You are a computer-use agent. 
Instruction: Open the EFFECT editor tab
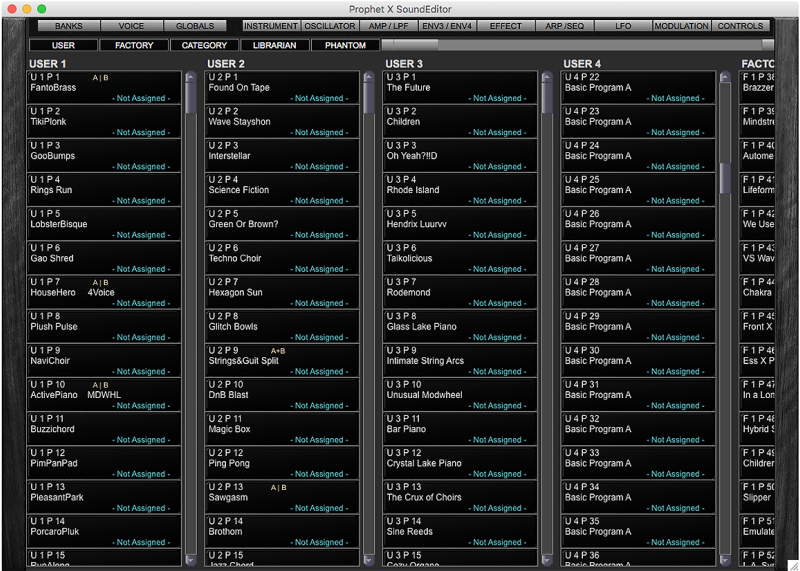tap(506, 26)
